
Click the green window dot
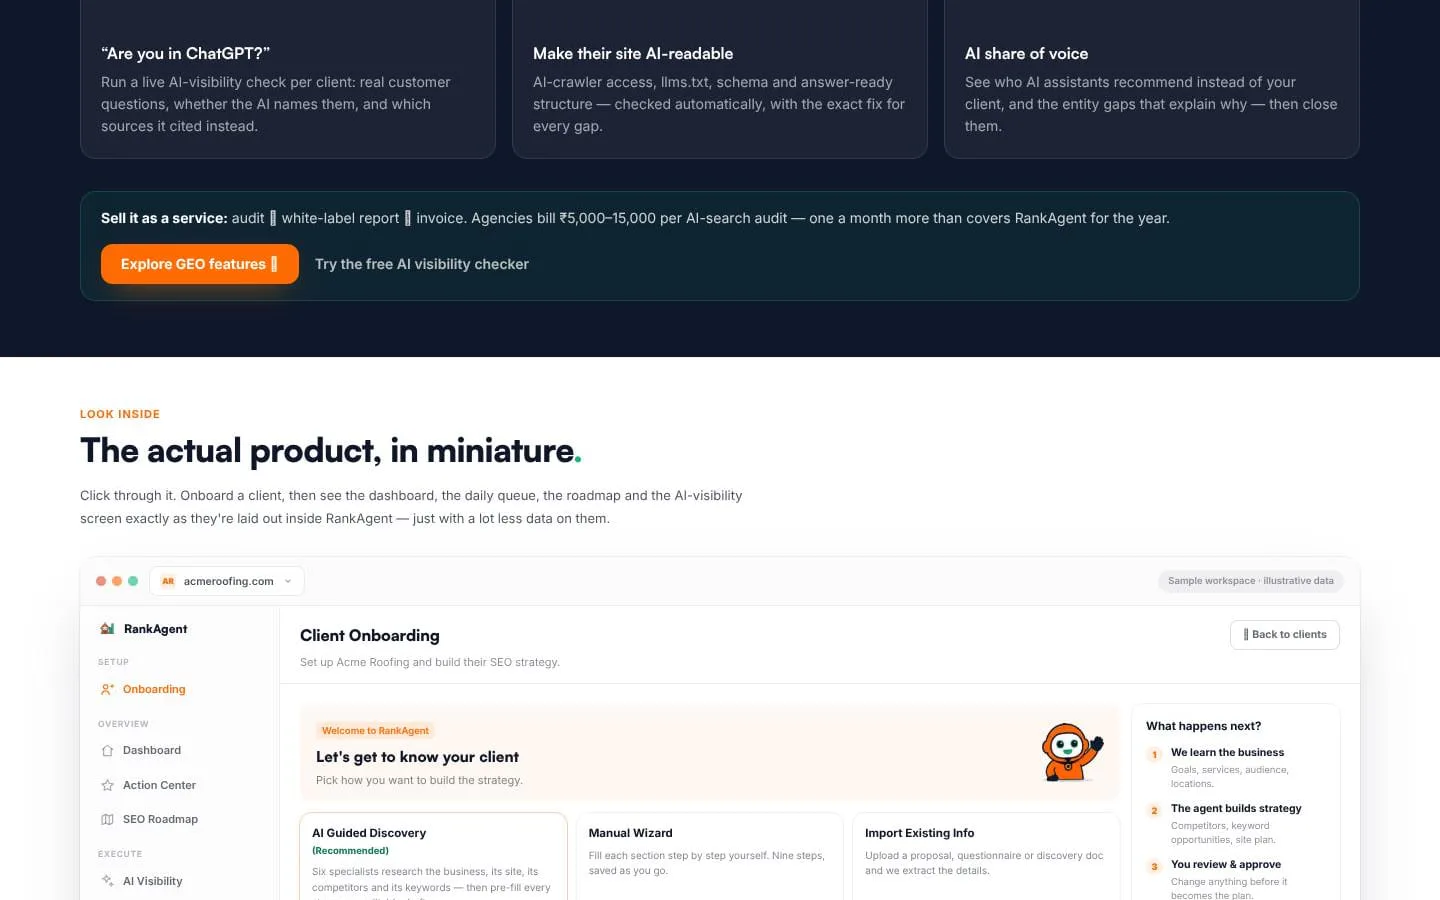[x=133, y=581]
